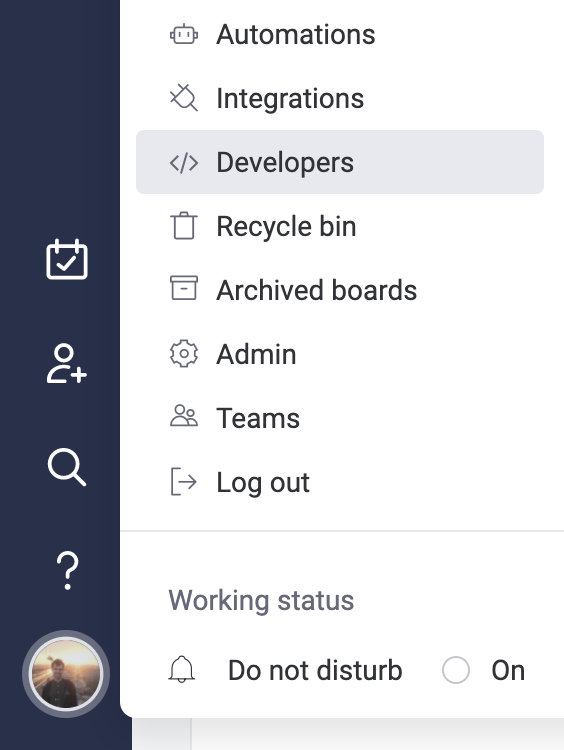Click the Archived boards box icon
This screenshot has width=564, height=750.
(184, 288)
